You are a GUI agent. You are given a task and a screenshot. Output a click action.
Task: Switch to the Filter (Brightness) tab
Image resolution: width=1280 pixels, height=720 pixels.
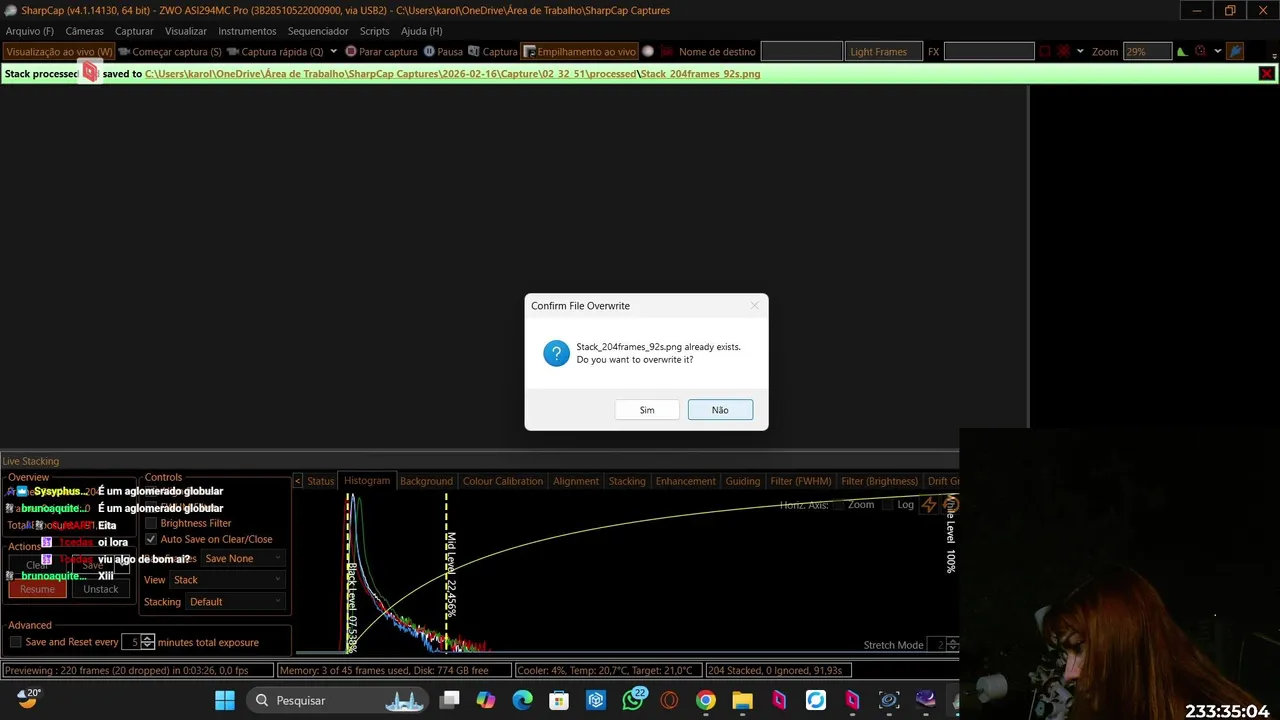[880, 481]
